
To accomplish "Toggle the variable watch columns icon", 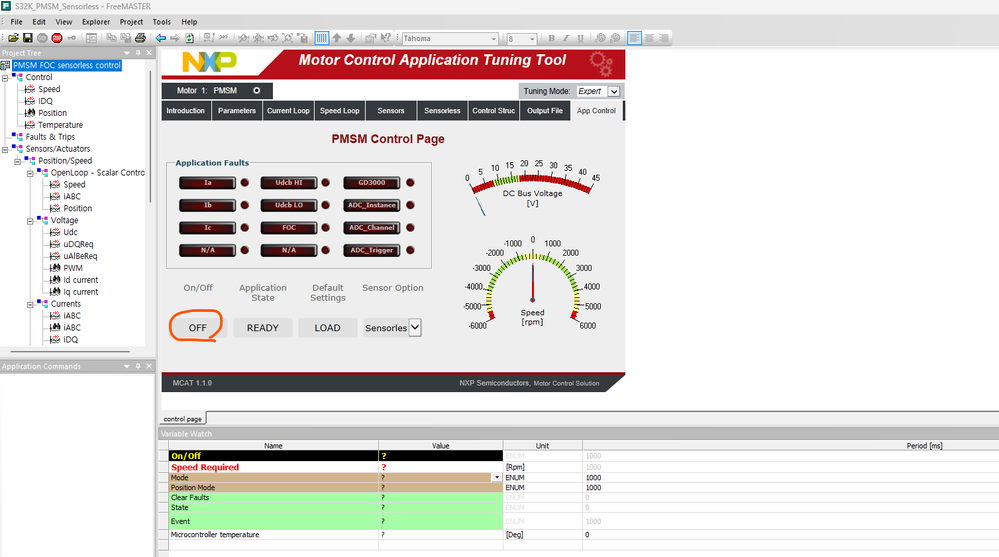I will tap(322, 38).
